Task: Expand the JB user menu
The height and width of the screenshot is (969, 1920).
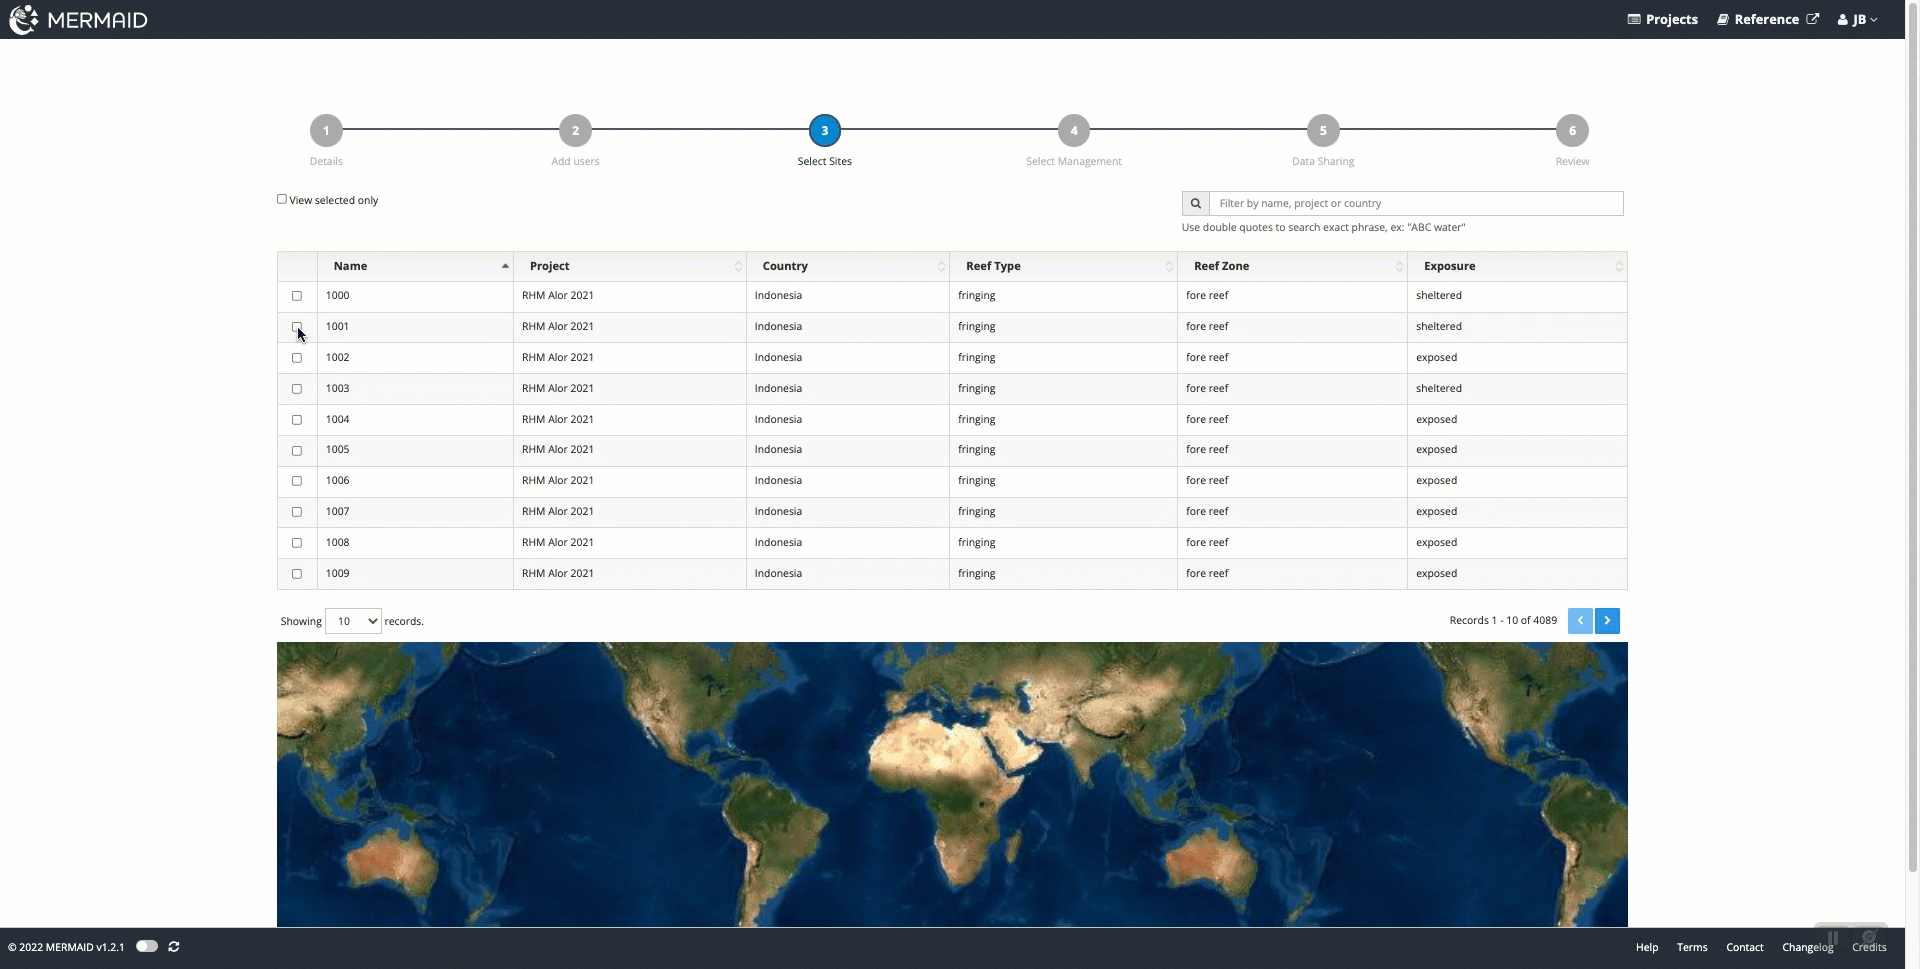Action: click(x=1857, y=20)
